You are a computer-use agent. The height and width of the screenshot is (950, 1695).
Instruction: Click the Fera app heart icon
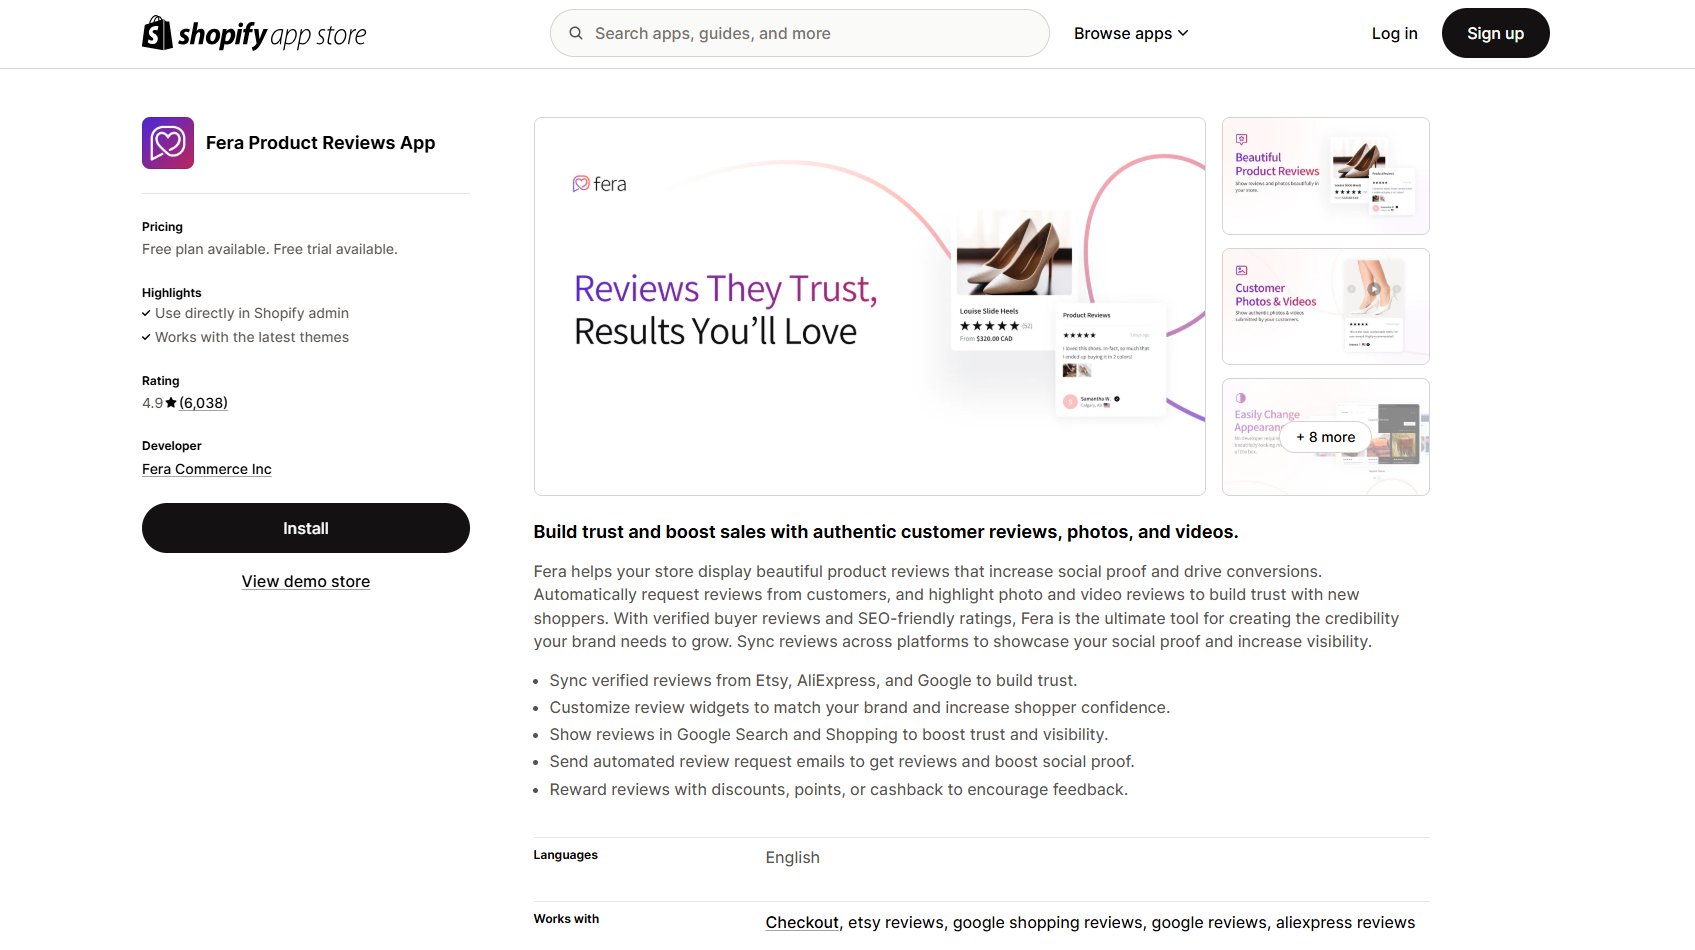tap(168, 143)
